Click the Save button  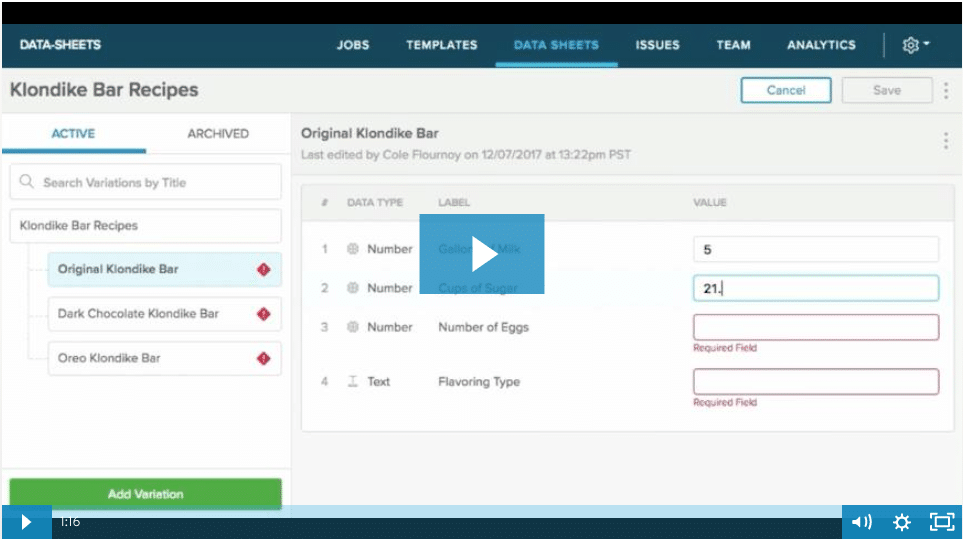pos(887,90)
